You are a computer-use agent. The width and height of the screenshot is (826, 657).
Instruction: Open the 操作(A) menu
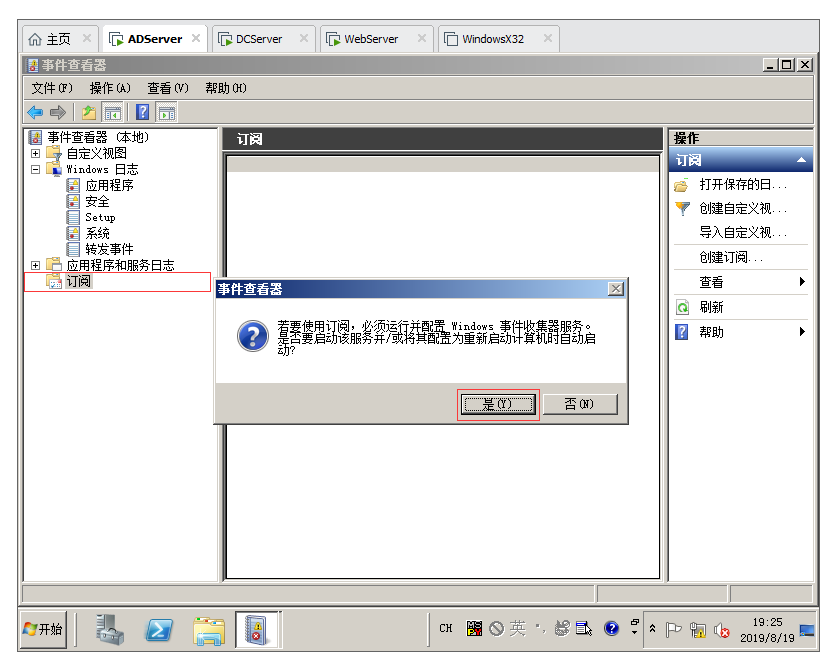(x=110, y=88)
